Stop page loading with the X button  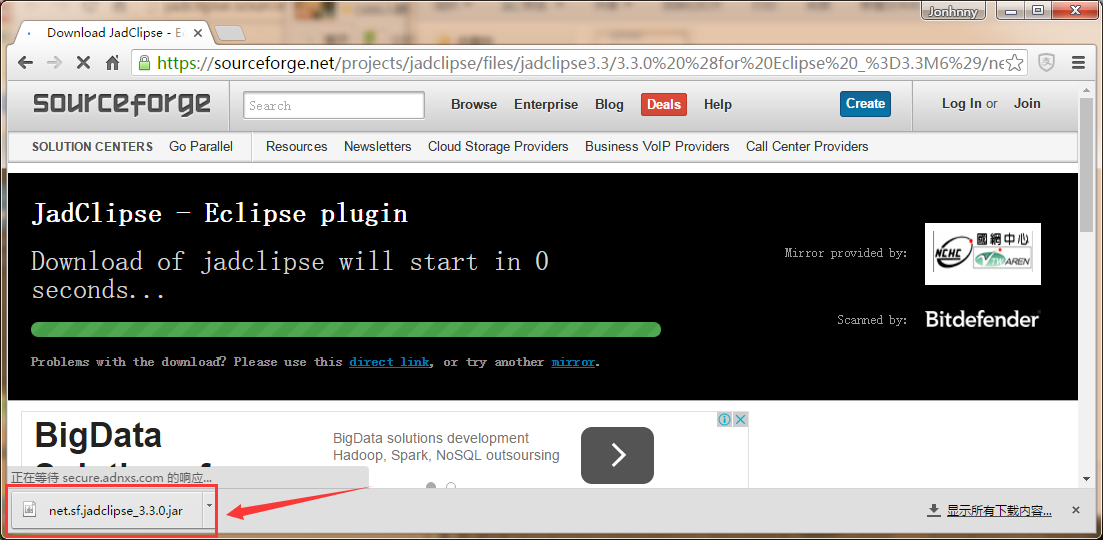[83, 63]
